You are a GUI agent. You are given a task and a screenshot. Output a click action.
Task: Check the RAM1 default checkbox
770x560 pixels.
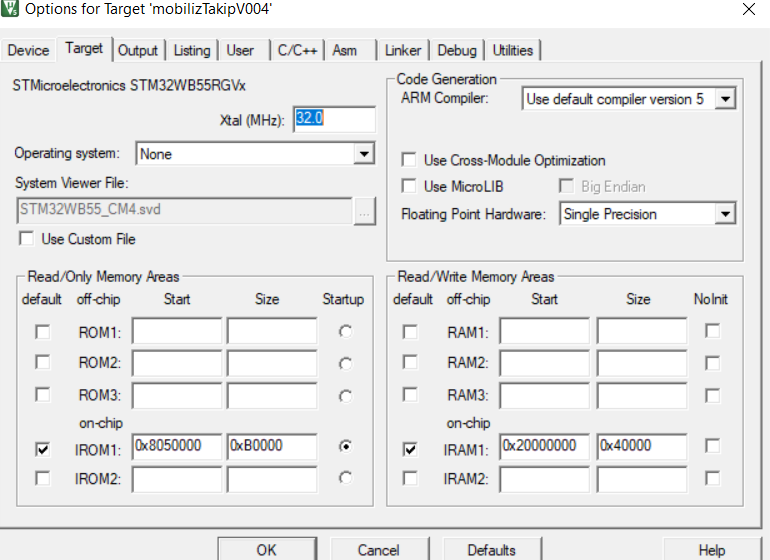410,332
